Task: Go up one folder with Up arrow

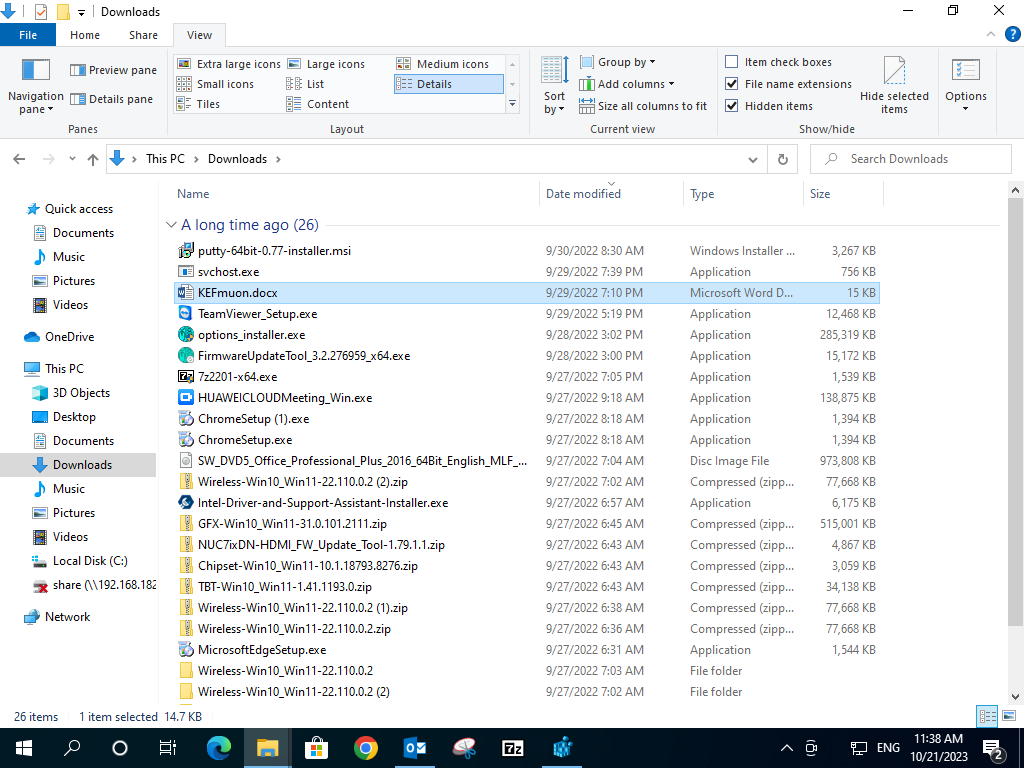Action: 93,159
